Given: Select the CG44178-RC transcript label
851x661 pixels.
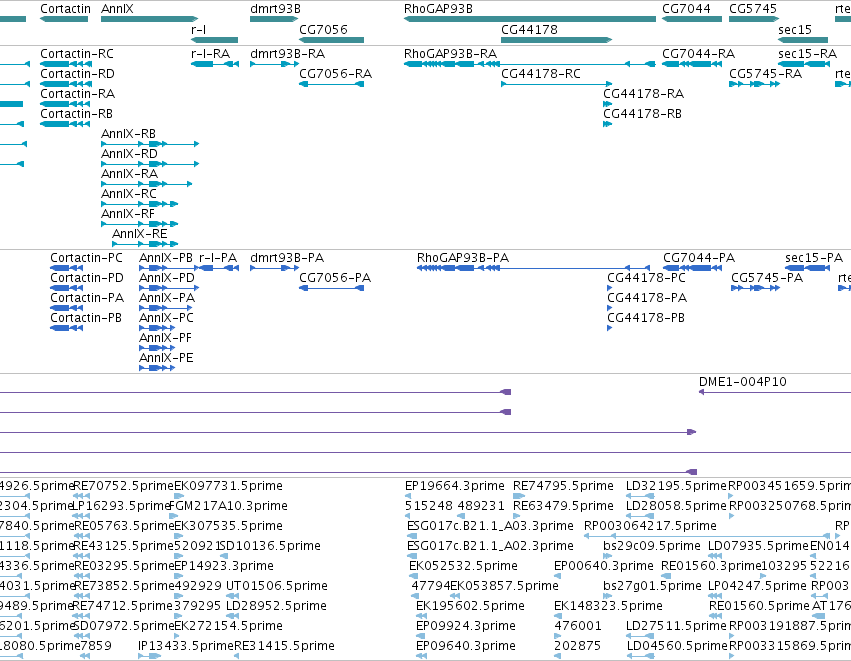Looking at the screenshot, I should [541, 74].
